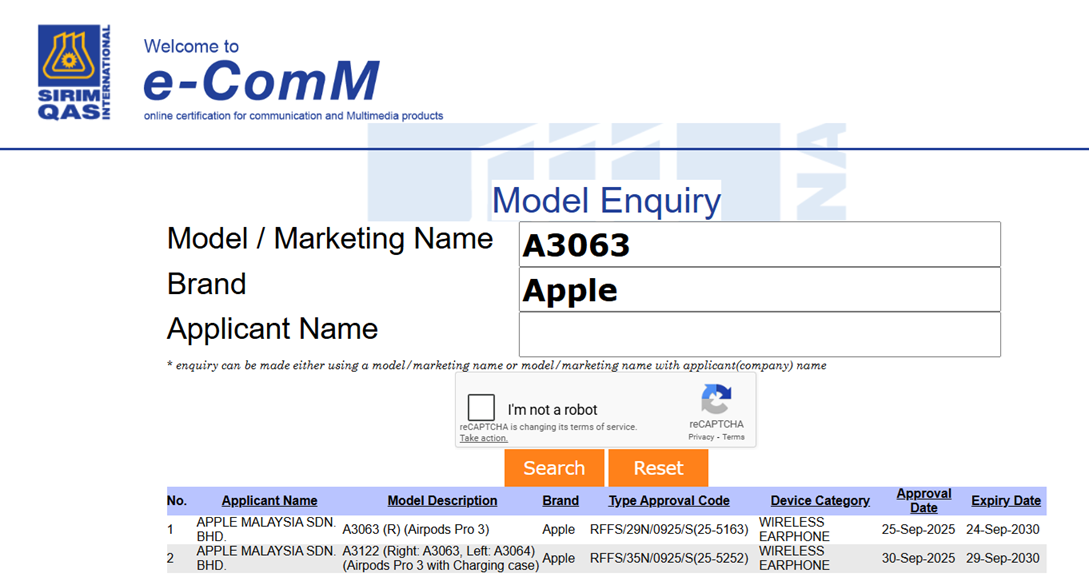Image resolution: width=1089 pixels, height=585 pixels.
Task: Click the reCAPTCHA logo icon
Action: click(716, 401)
